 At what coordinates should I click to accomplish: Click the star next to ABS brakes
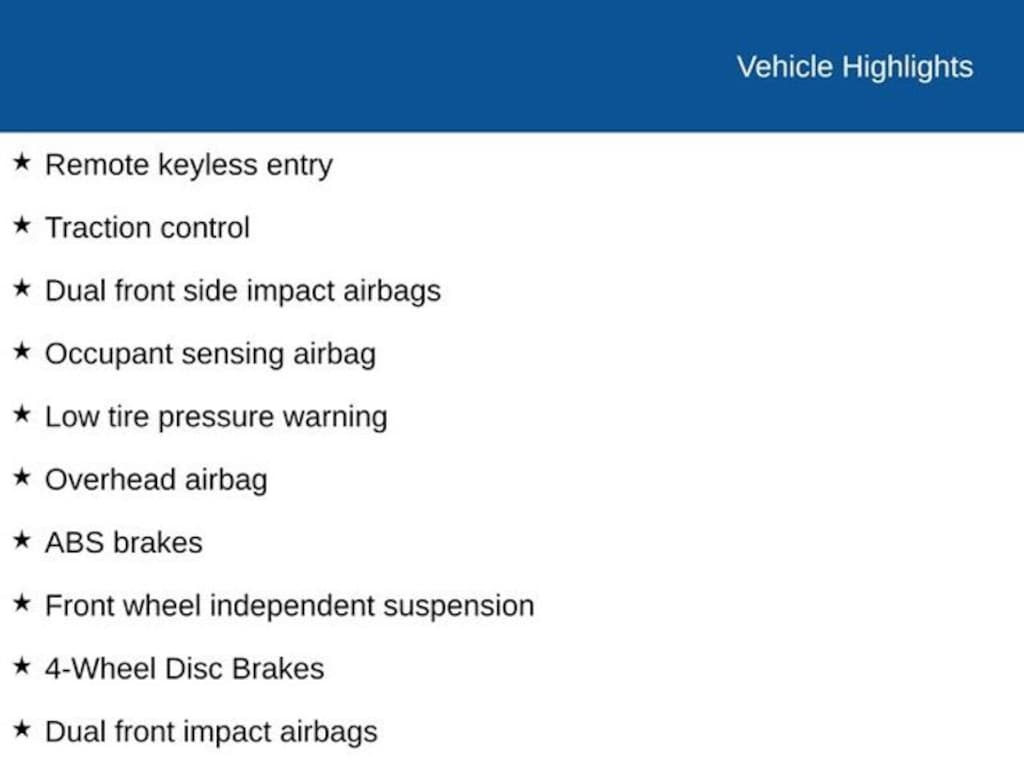[x=22, y=540]
